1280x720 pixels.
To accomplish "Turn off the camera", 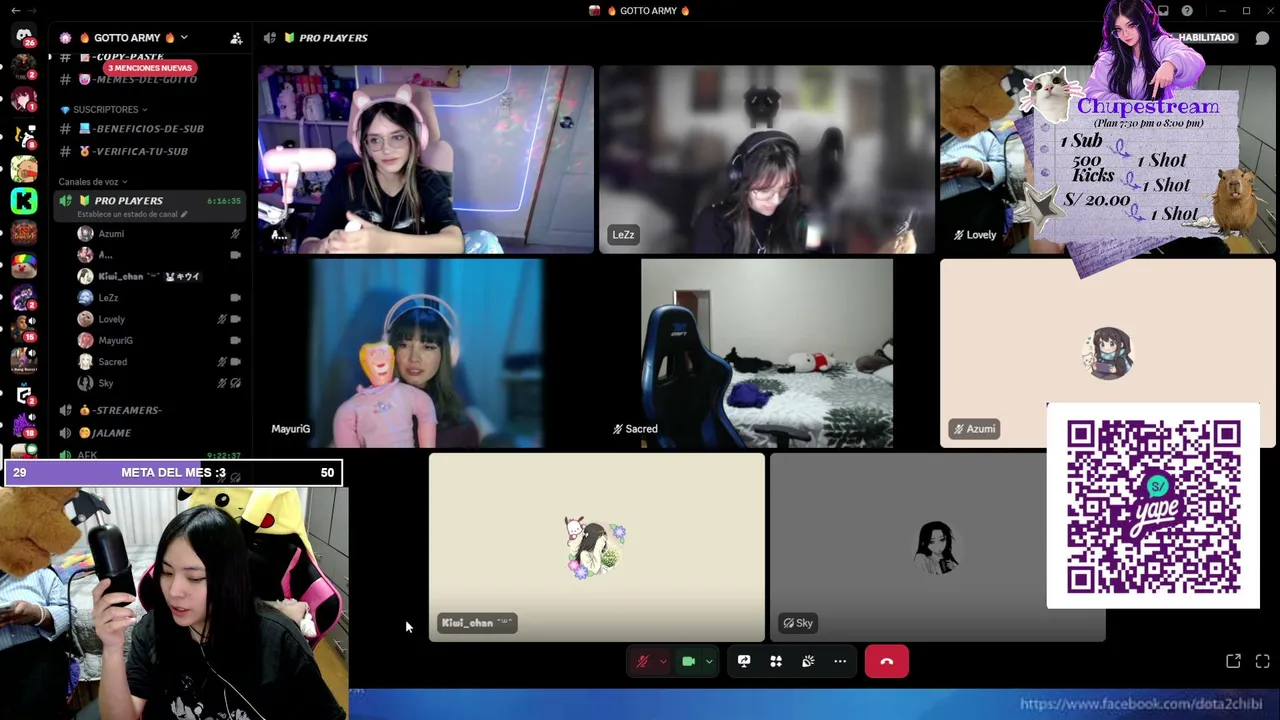I will pos(688,661).
